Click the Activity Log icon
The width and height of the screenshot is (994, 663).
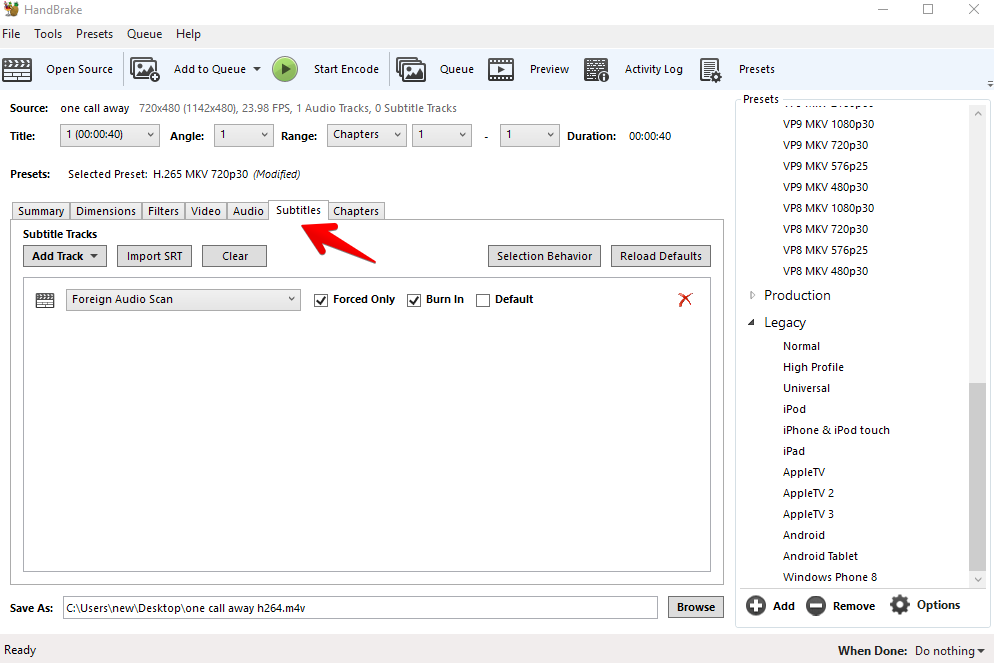point(597,69)
